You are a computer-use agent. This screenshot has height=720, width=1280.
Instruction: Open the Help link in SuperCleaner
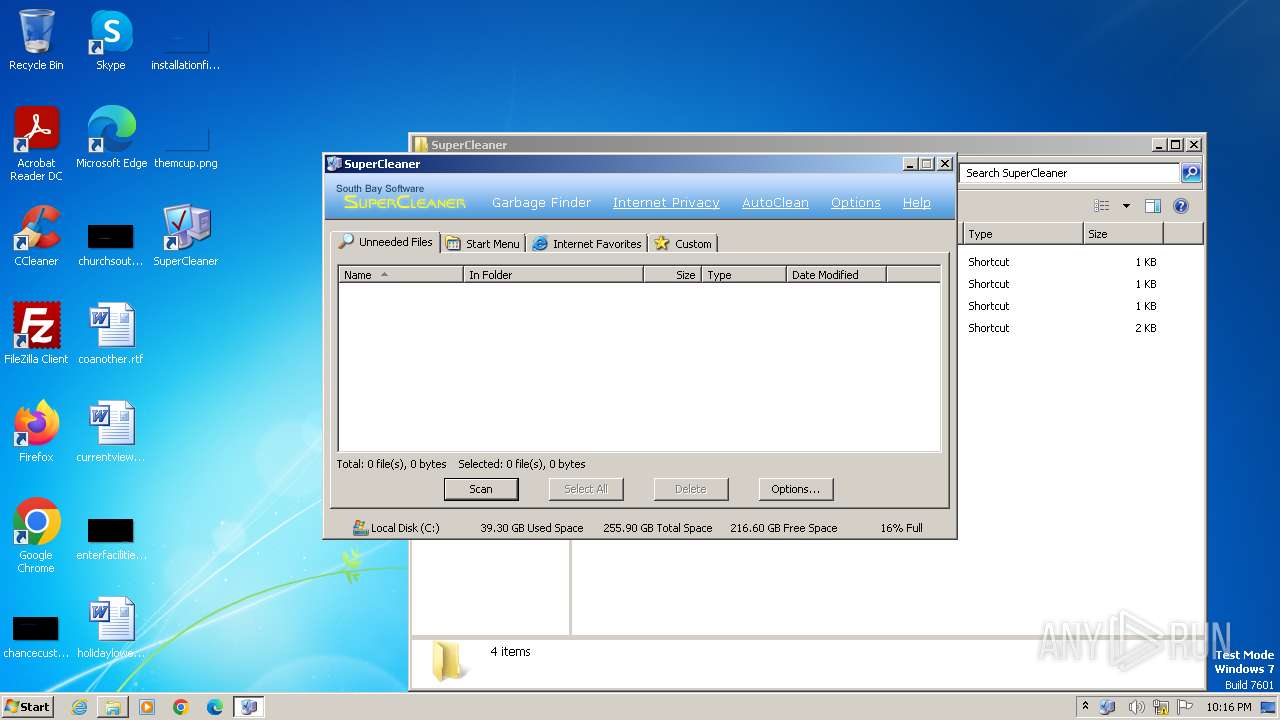(917, 203)
